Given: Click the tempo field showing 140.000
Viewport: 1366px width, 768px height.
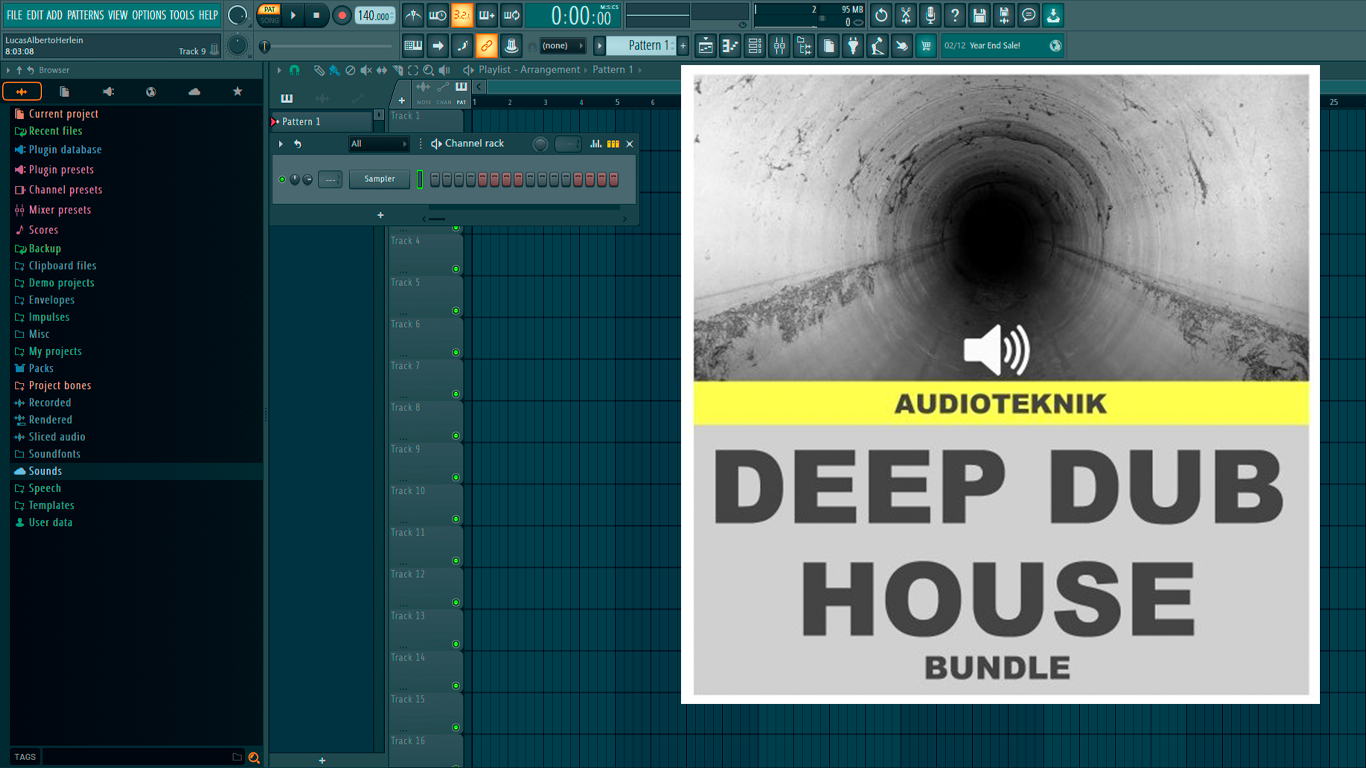Looking at the screenshot, I should 374,15.
